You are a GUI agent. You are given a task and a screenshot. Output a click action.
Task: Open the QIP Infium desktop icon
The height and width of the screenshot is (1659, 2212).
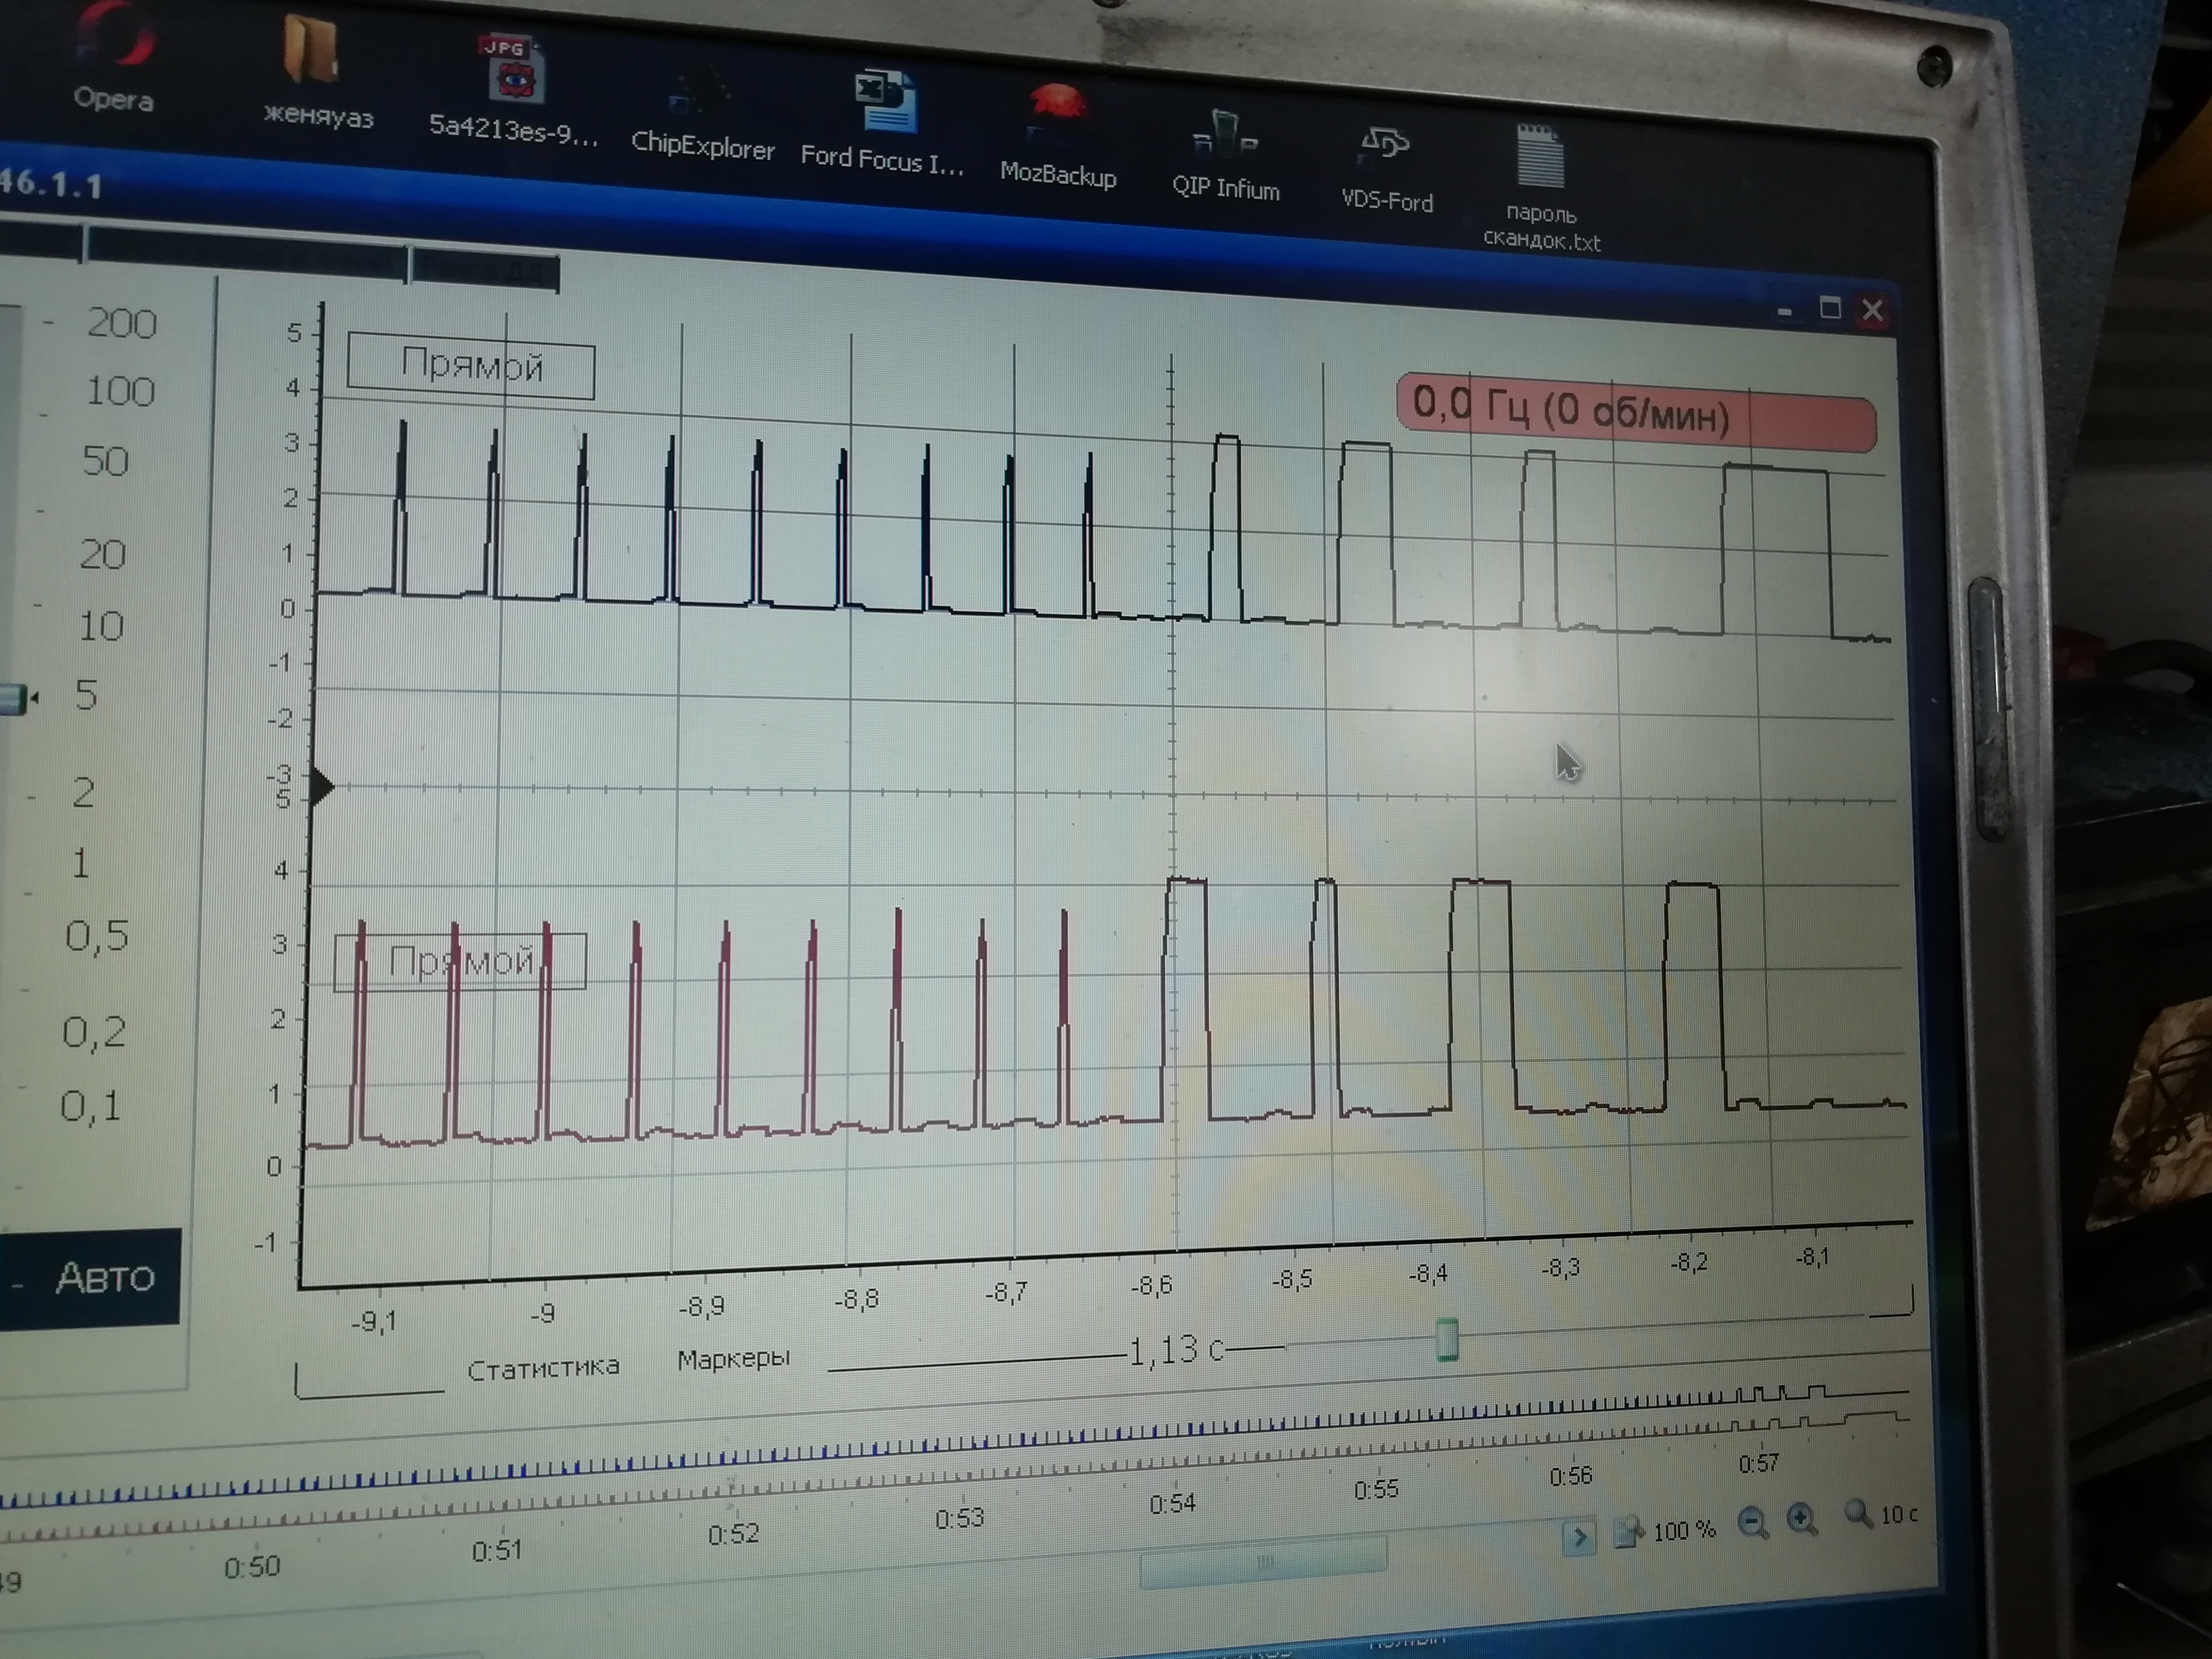[x=1225, y=135]
